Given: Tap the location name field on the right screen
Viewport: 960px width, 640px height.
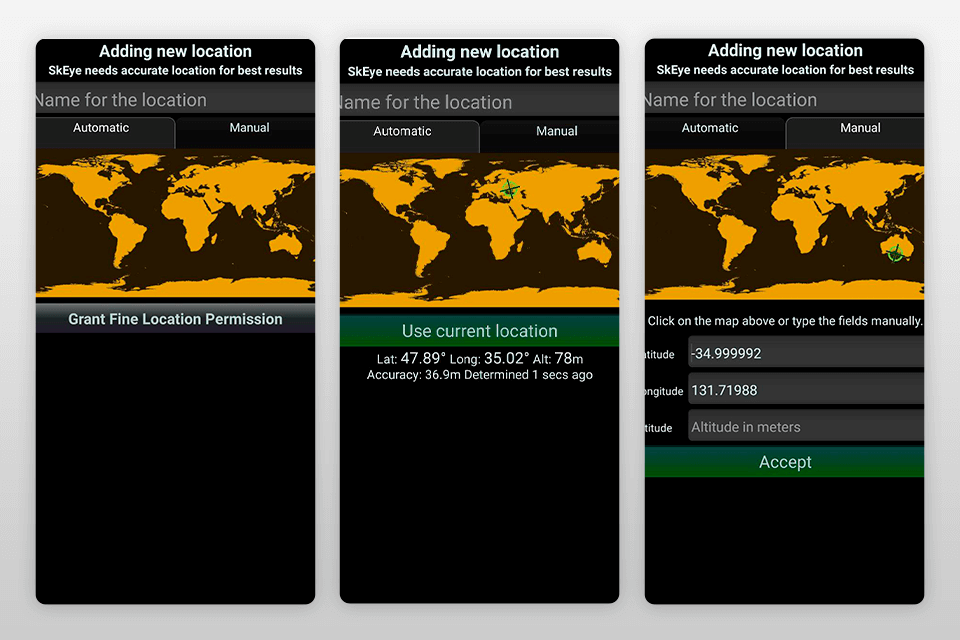Looking at the screenshot, I should (784, 100).
